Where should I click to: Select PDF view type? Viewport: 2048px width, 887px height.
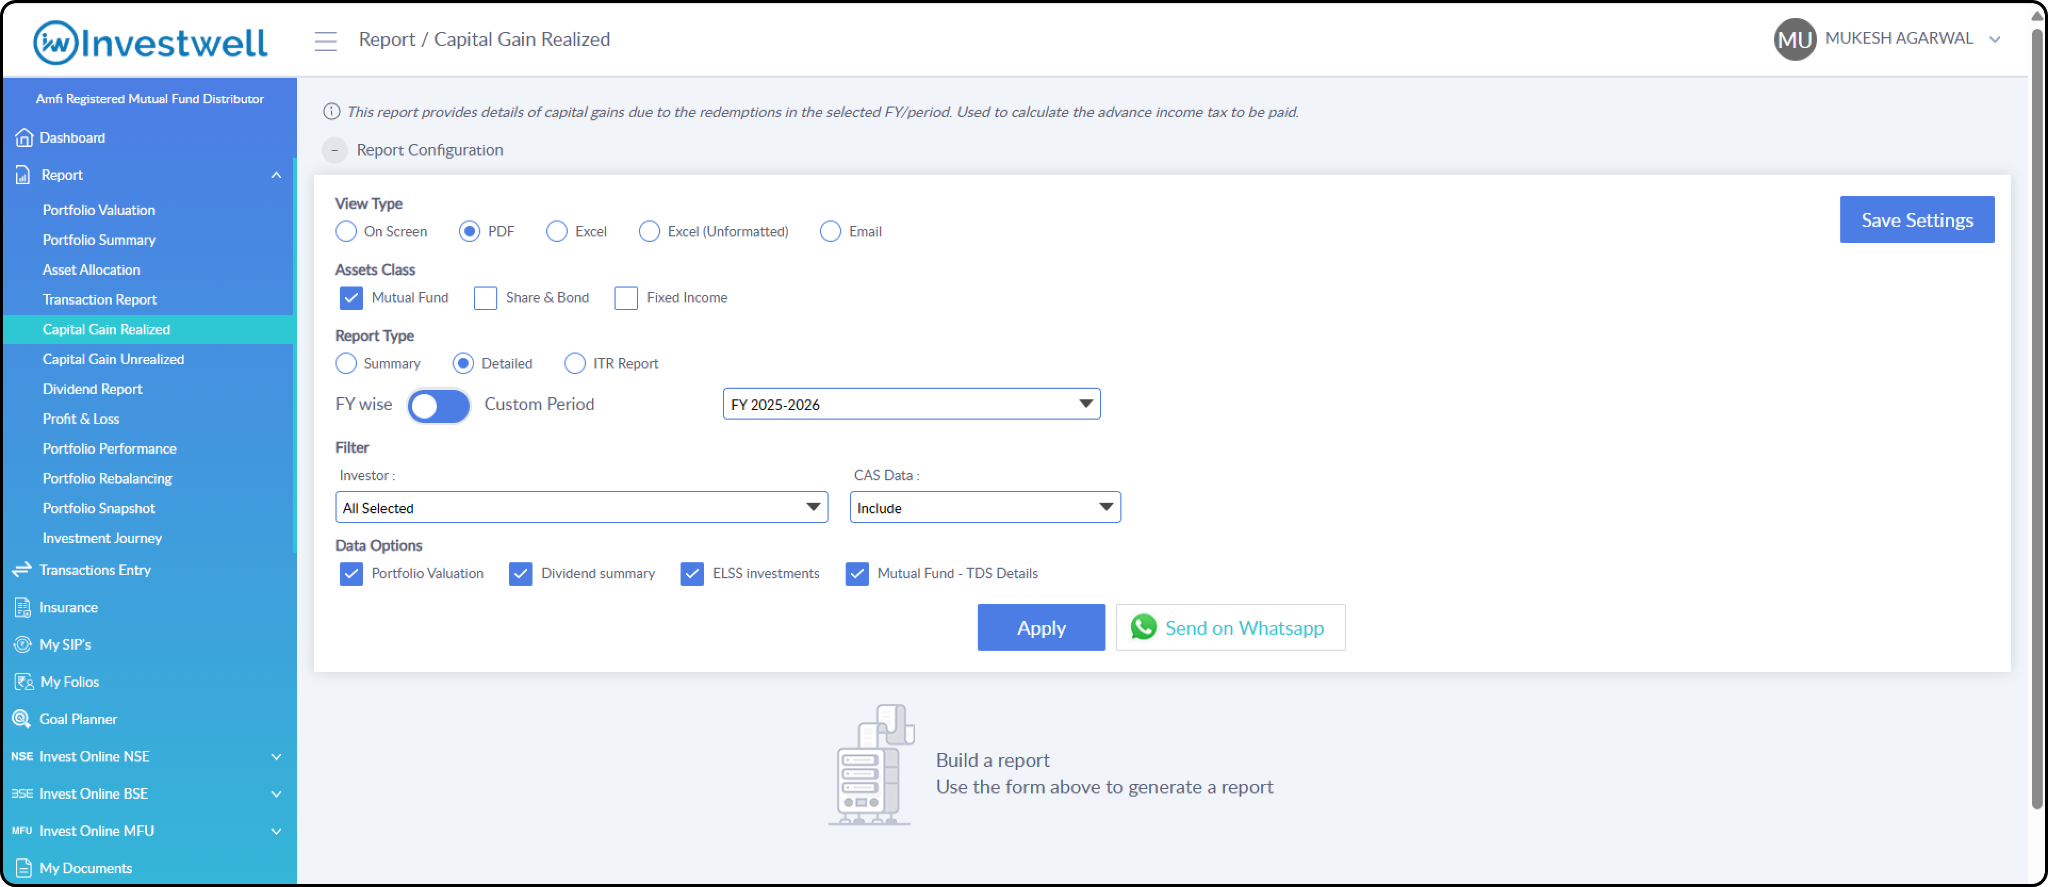[469, 231]
